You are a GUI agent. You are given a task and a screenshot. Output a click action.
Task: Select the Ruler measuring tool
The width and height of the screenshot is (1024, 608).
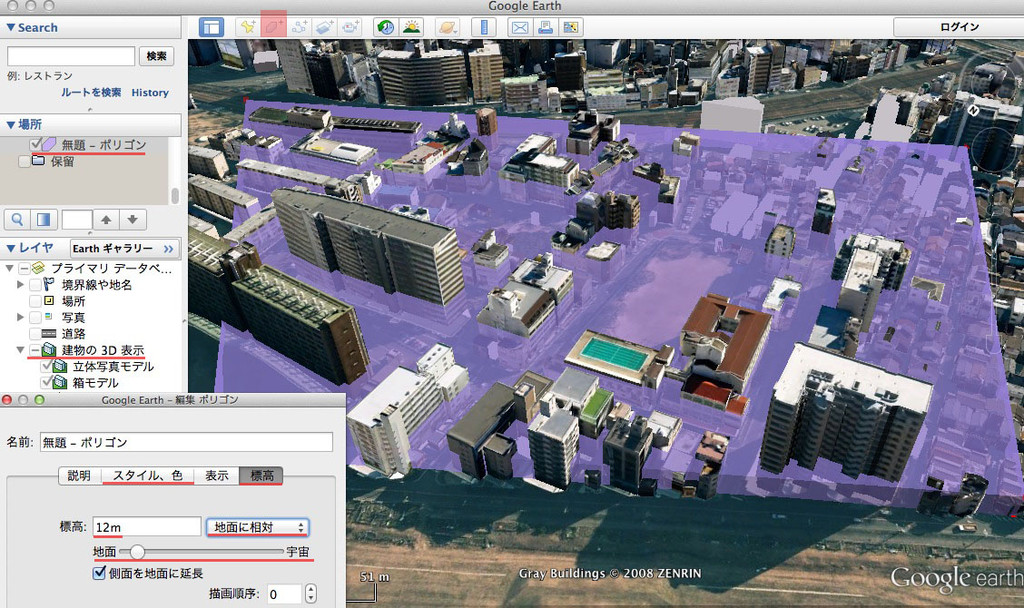point(484,27)
